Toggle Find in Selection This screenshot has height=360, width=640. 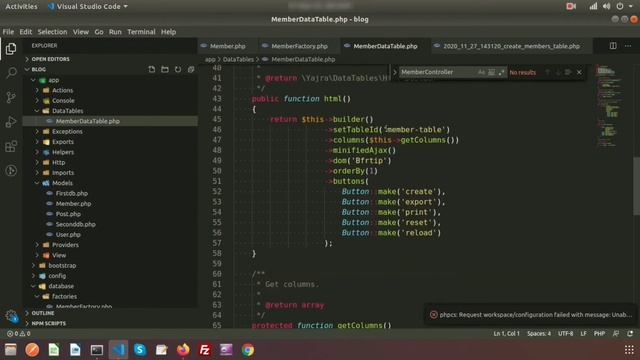[568, 72]
